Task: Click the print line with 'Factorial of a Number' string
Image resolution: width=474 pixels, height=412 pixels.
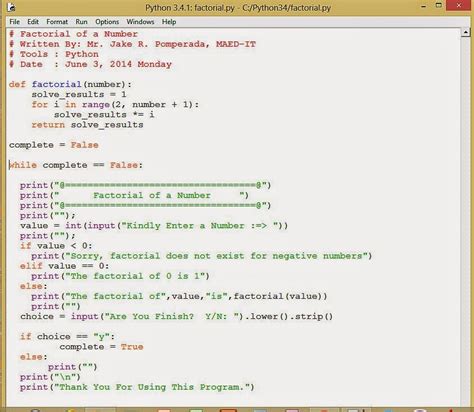Action: pos(134,195)
